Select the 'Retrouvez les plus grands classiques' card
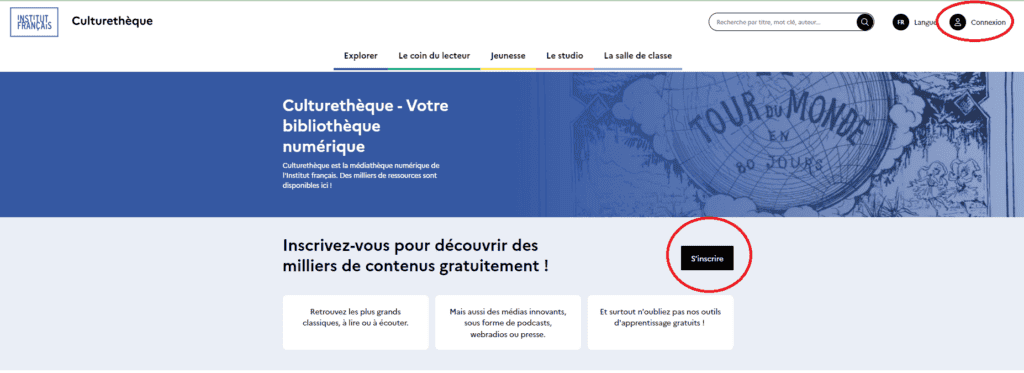 (x=356, y=322)
